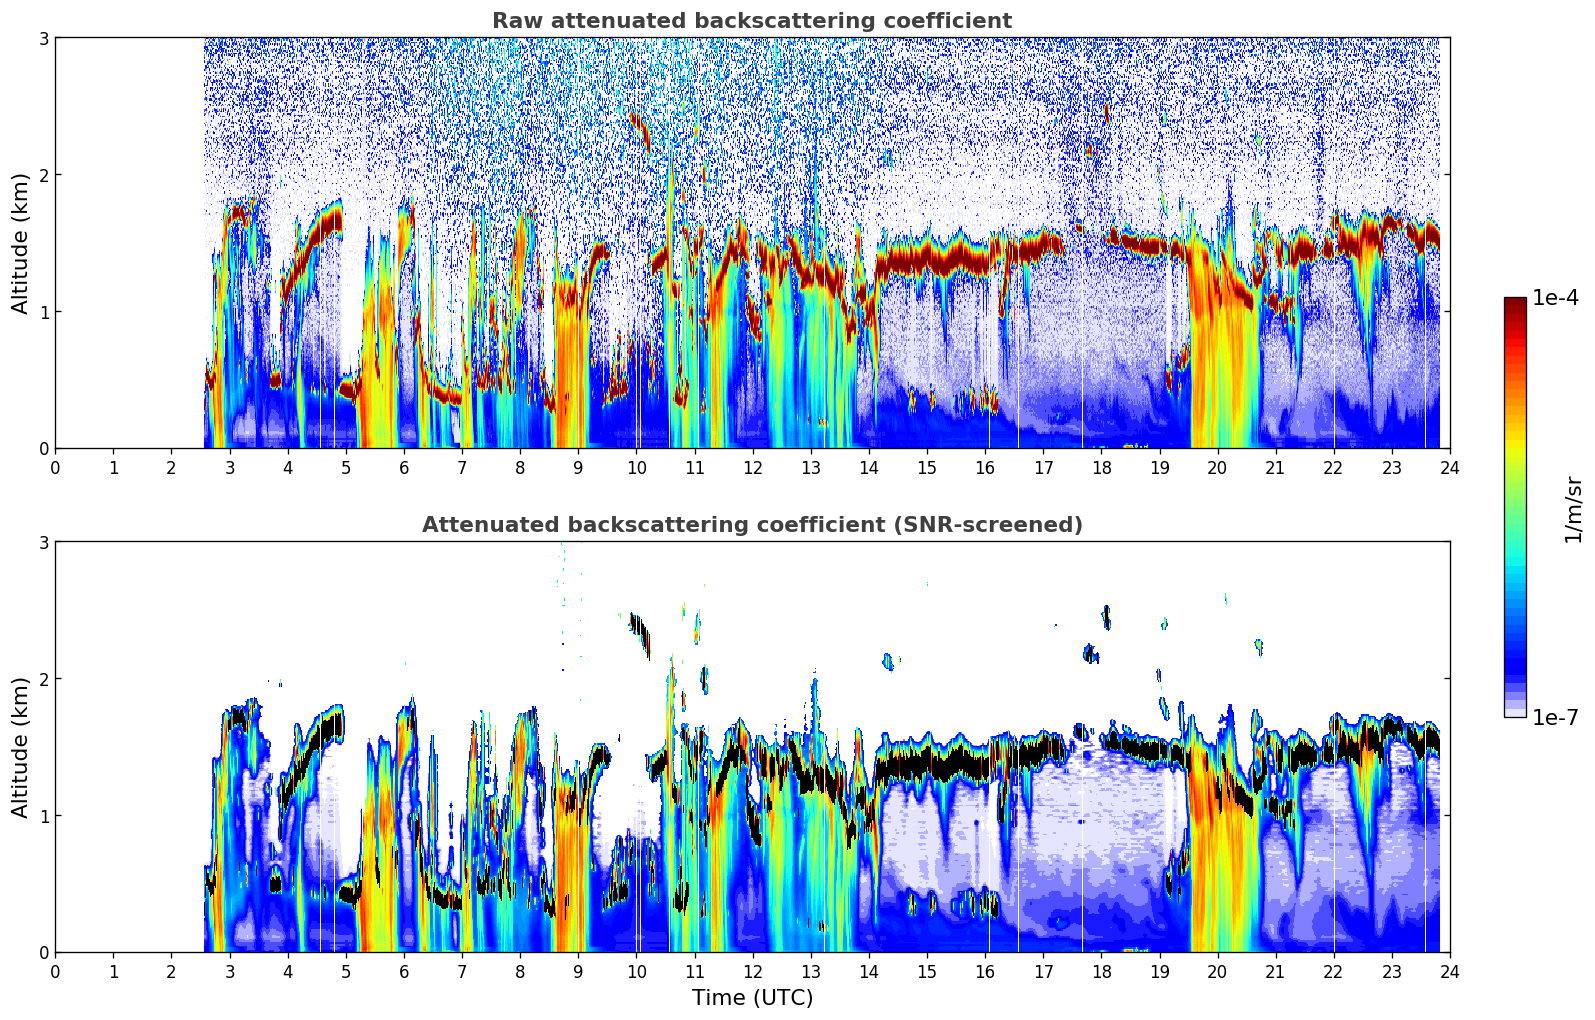Click time tick '24' under the SNR-screened plot

[1450, 971]
